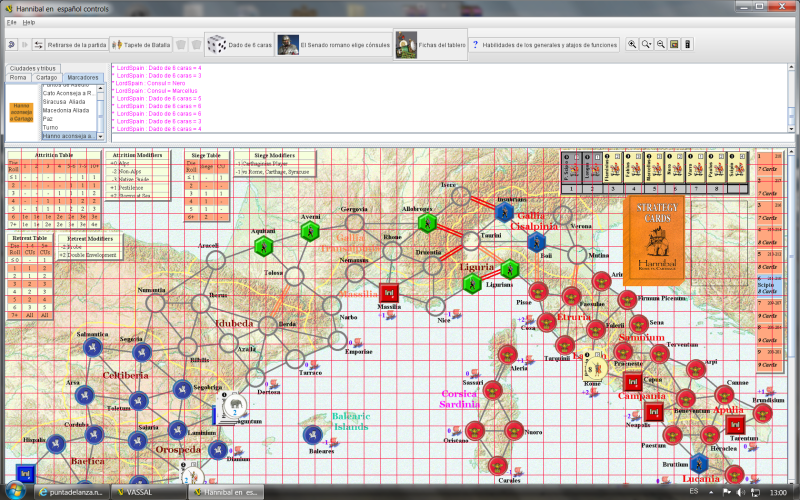This screenshot has height=500, width=800.
Task: Select the Fabius general card
Action: point(634,168)
